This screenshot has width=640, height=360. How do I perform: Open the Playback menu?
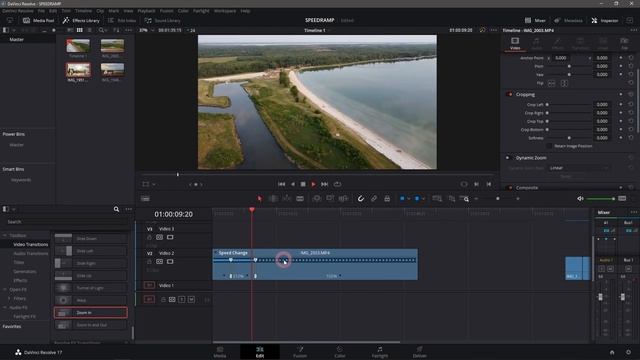[146, 11]
